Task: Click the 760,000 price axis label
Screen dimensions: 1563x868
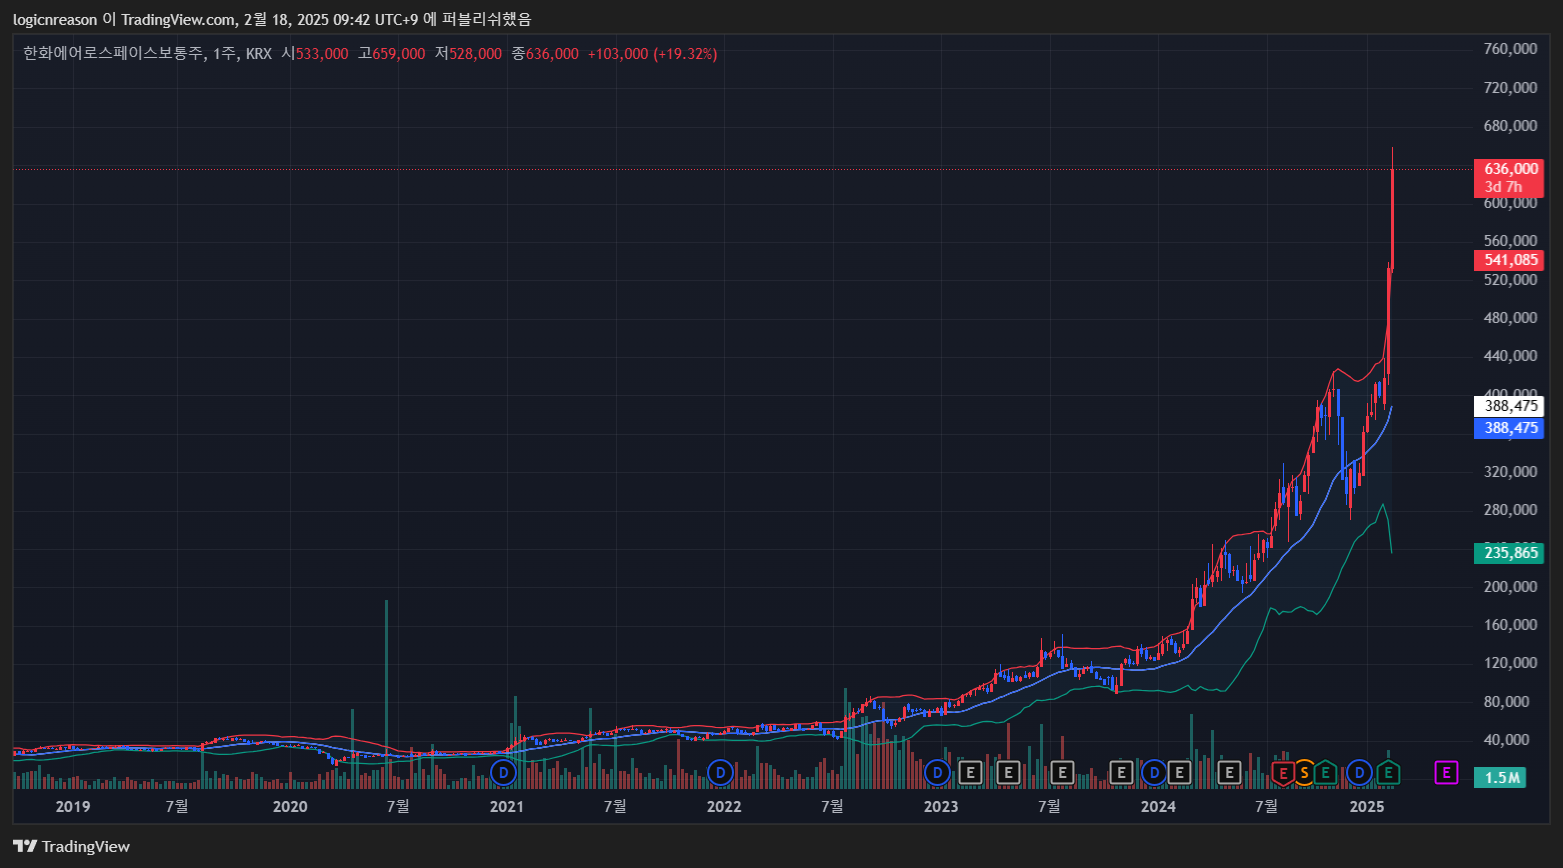Action: coord(1510,49)
